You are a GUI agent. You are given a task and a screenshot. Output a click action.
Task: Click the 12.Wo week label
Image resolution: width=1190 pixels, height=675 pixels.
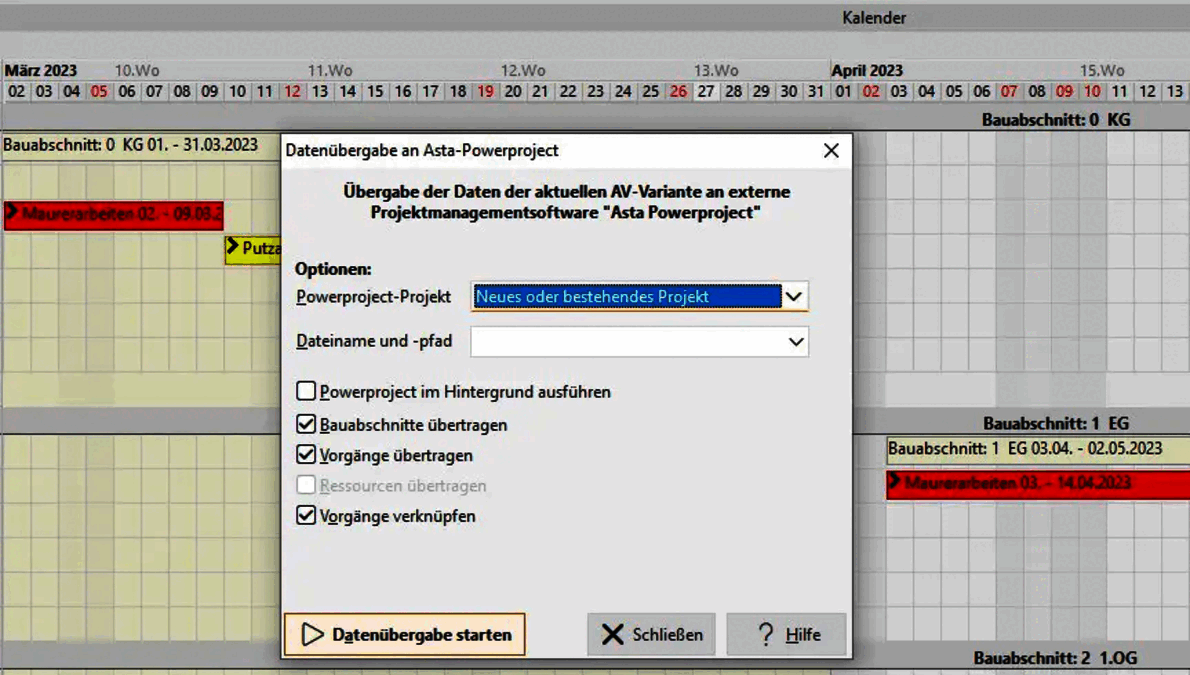pyautogui.click(x=523, y=71)
